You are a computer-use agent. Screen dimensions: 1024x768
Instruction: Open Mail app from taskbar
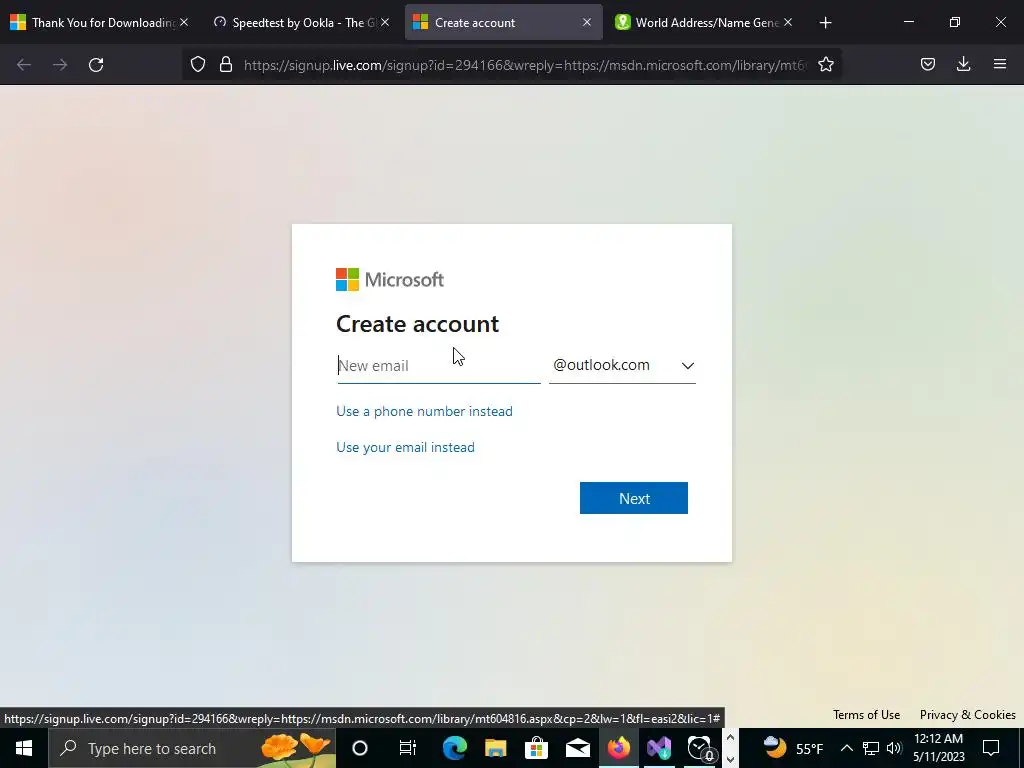577,748
